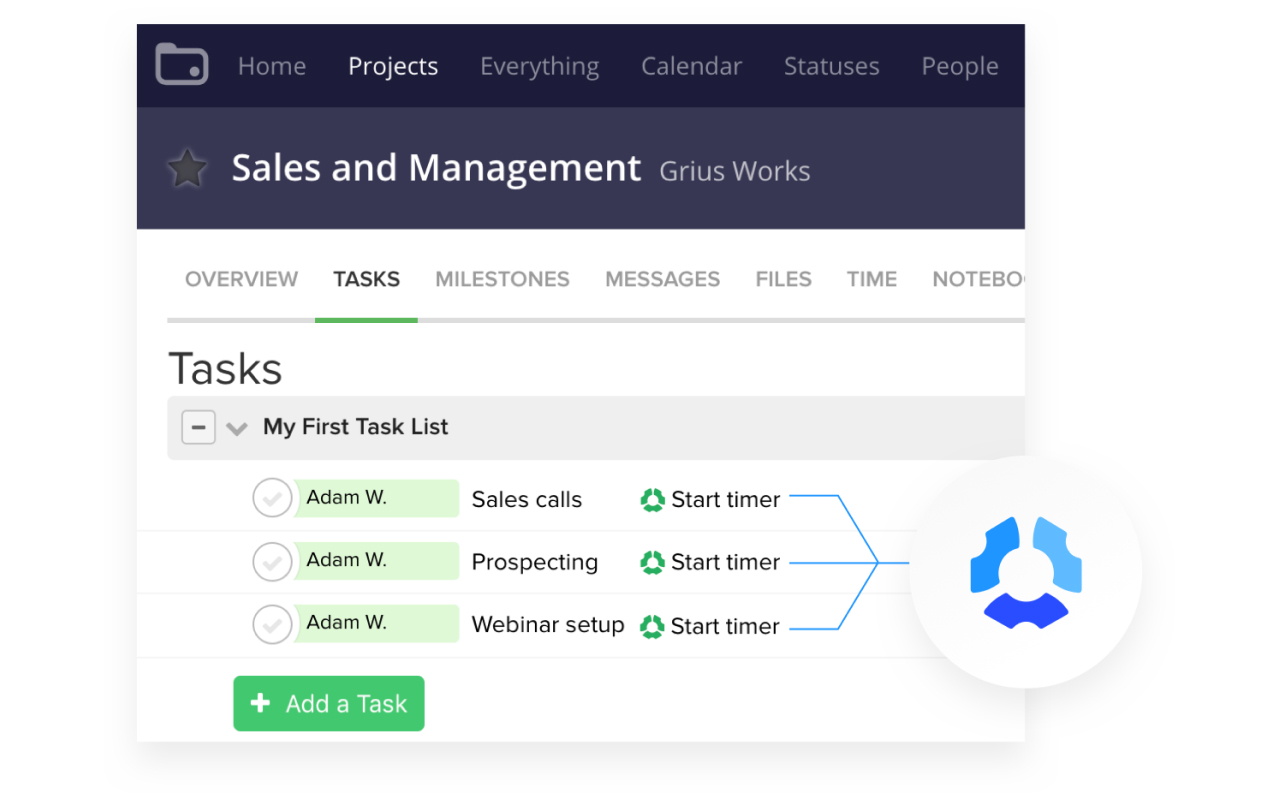Switch to the Time tab
The image size is (1280, 800).
(x=870, y=279)
